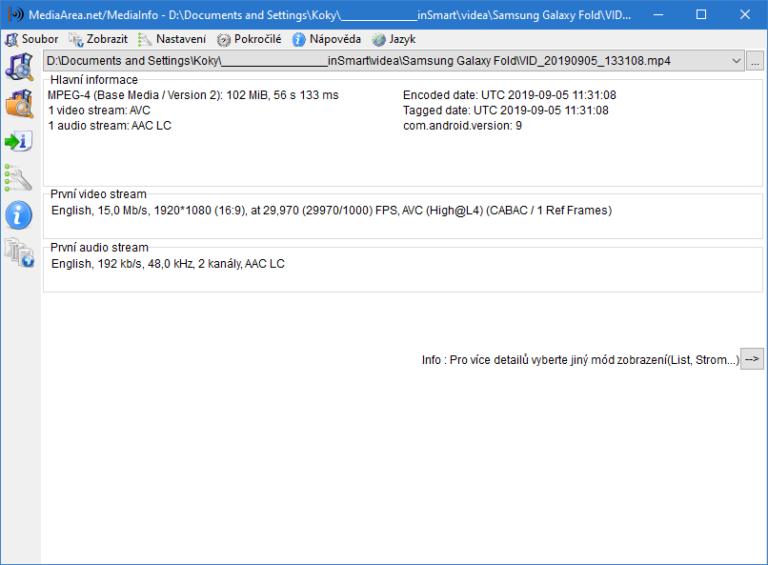Click the documents-with-globe icon in sidebar
The width and height of the screenshot is (768, 565).
tap(19, 252)
